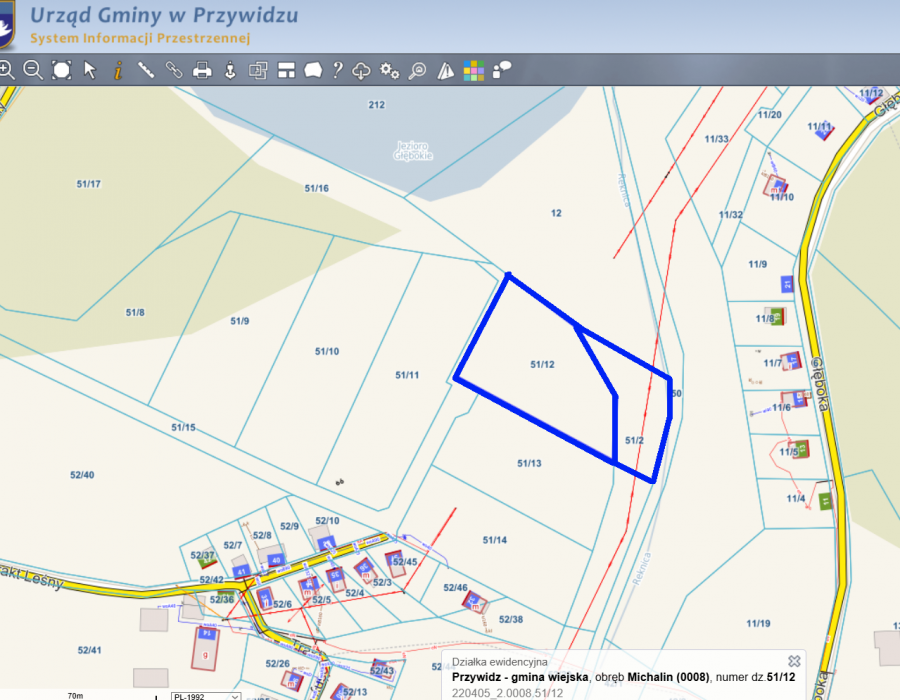
Task: Click the chain link share icon
Action: (x=174, y=70)
